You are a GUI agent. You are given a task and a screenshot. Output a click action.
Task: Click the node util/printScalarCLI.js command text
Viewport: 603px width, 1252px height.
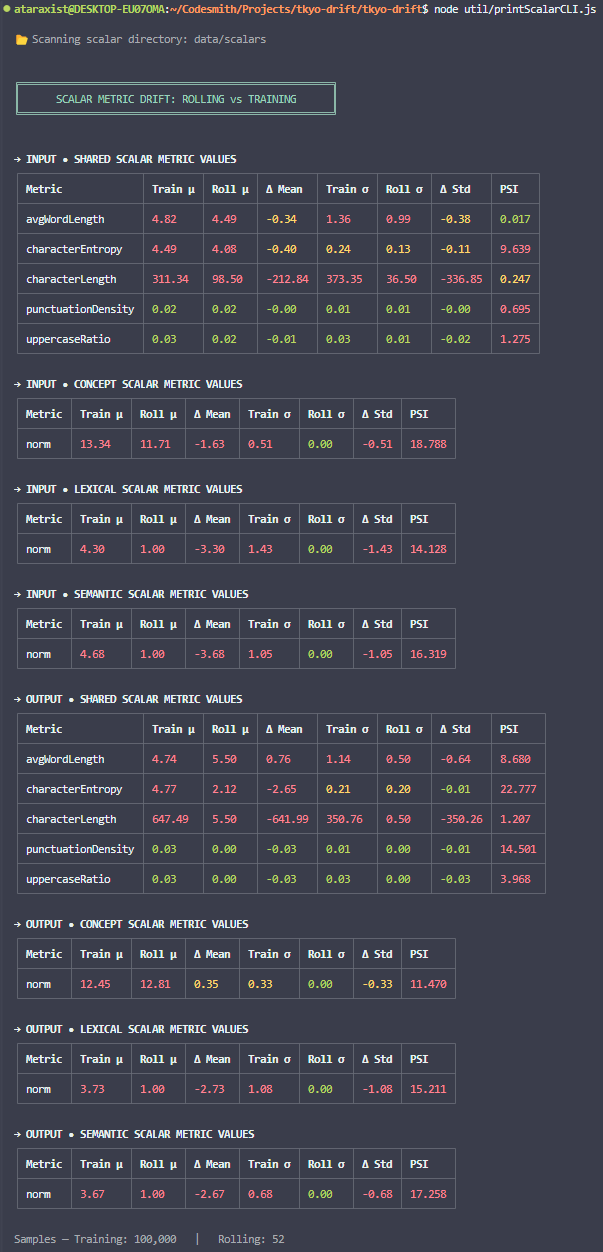click(x=516, y=9)
